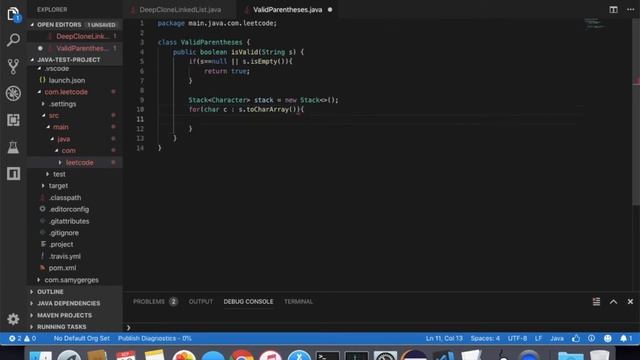Screen dimensions: 640x360
Task: Click the unsaved dot on ValidParentheses.java tab
Action: [x=330, y=9]
